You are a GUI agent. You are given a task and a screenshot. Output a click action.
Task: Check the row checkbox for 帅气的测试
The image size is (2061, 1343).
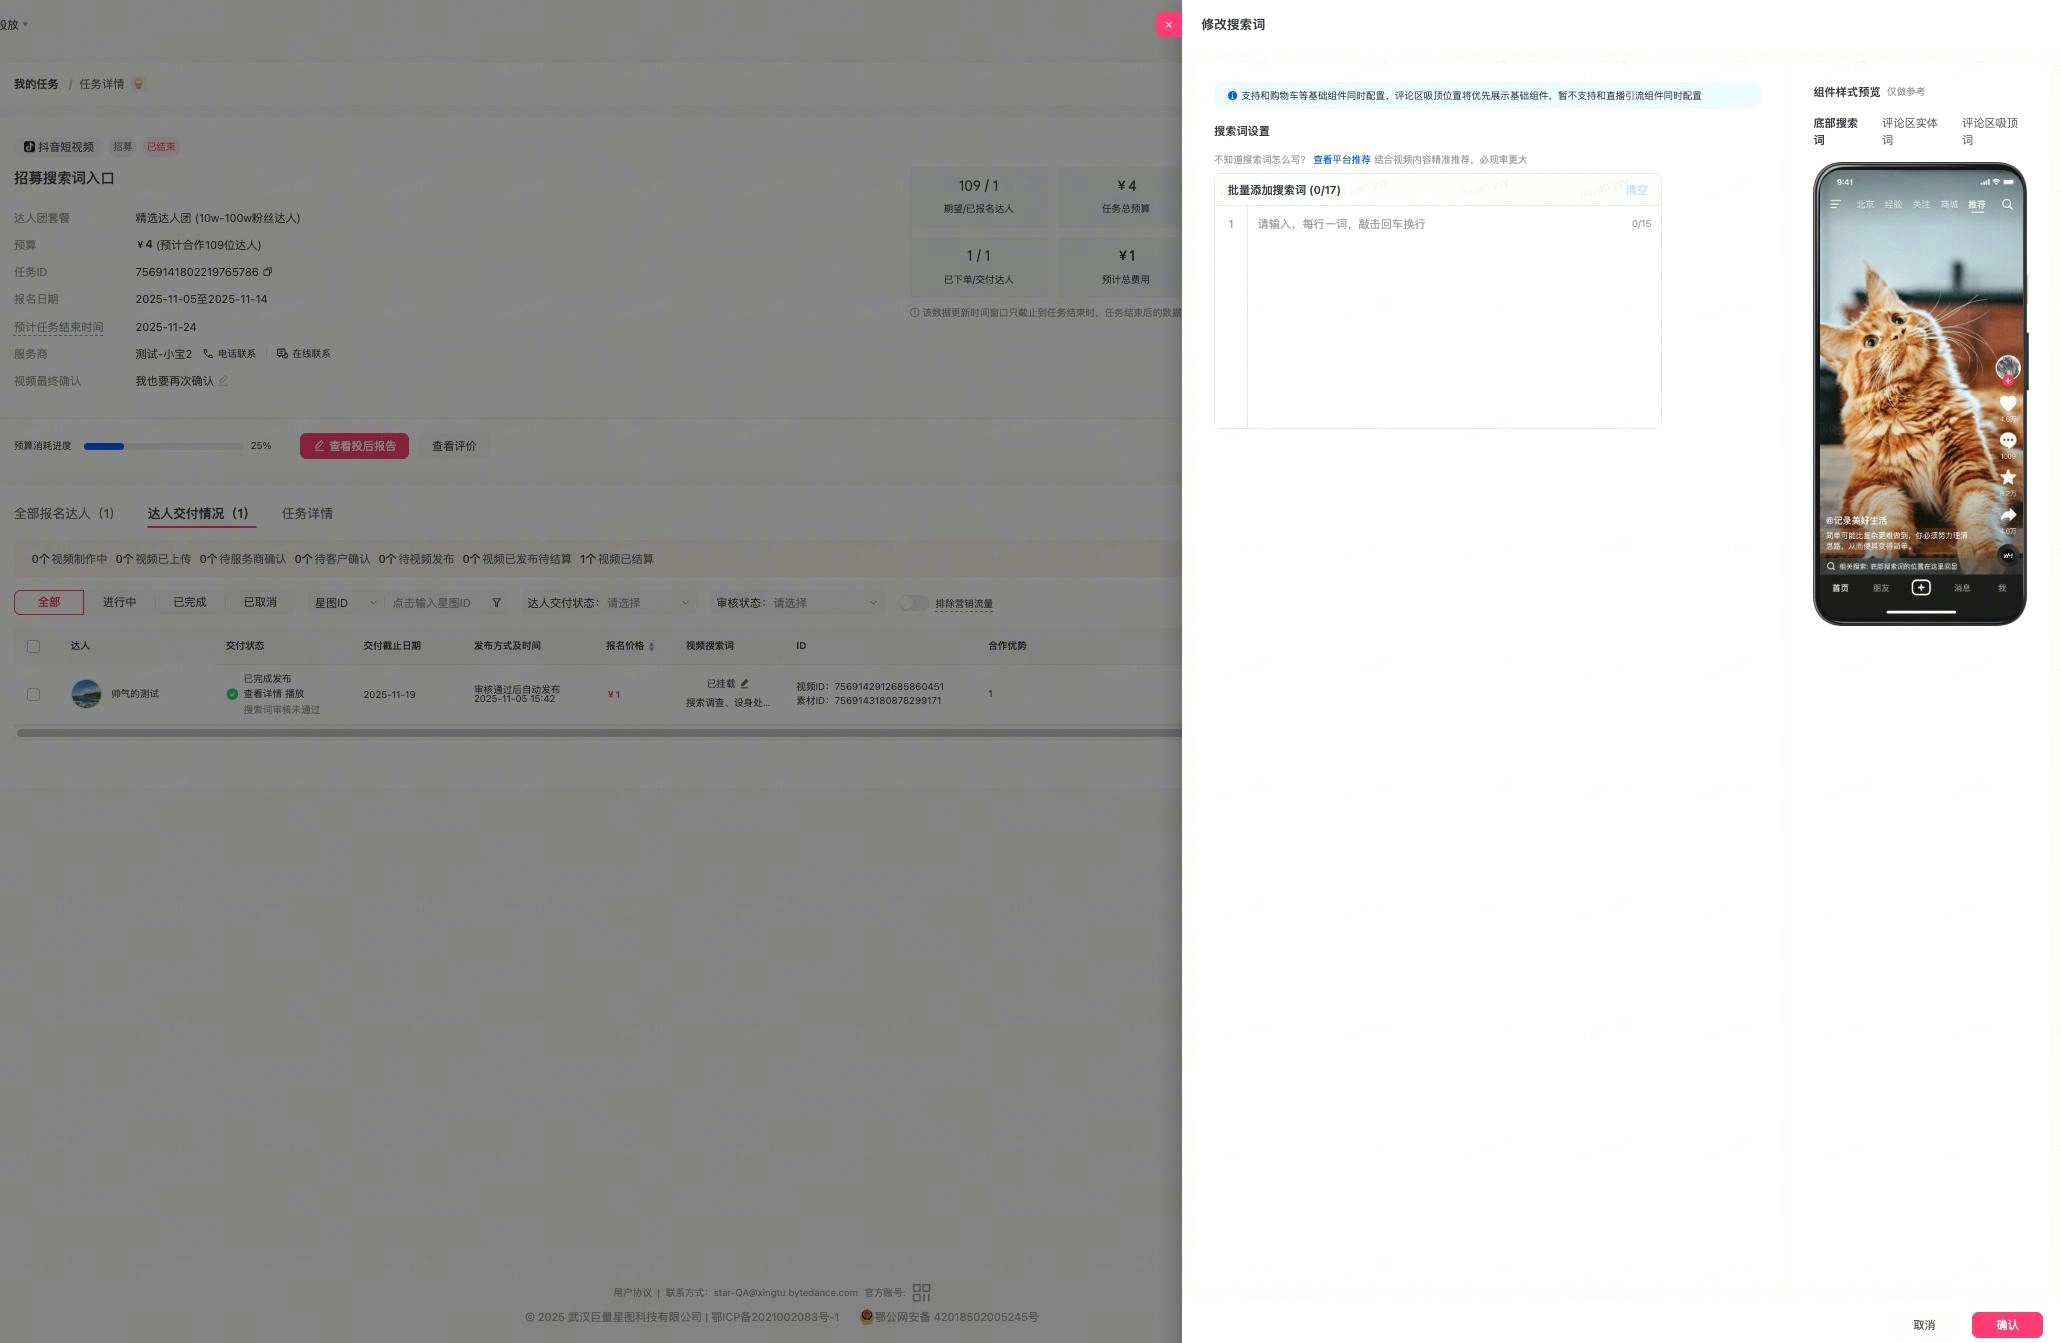point(33,694)
